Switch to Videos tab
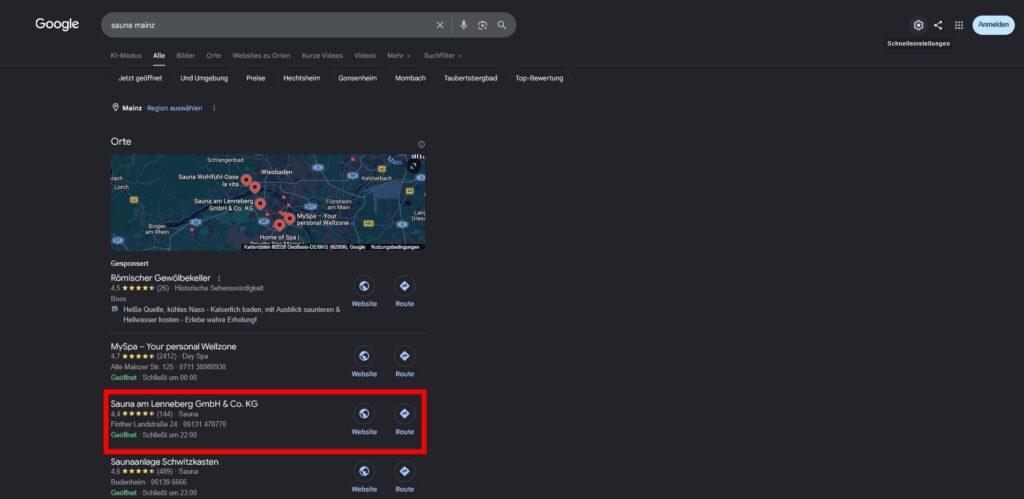 coord(365,56)
